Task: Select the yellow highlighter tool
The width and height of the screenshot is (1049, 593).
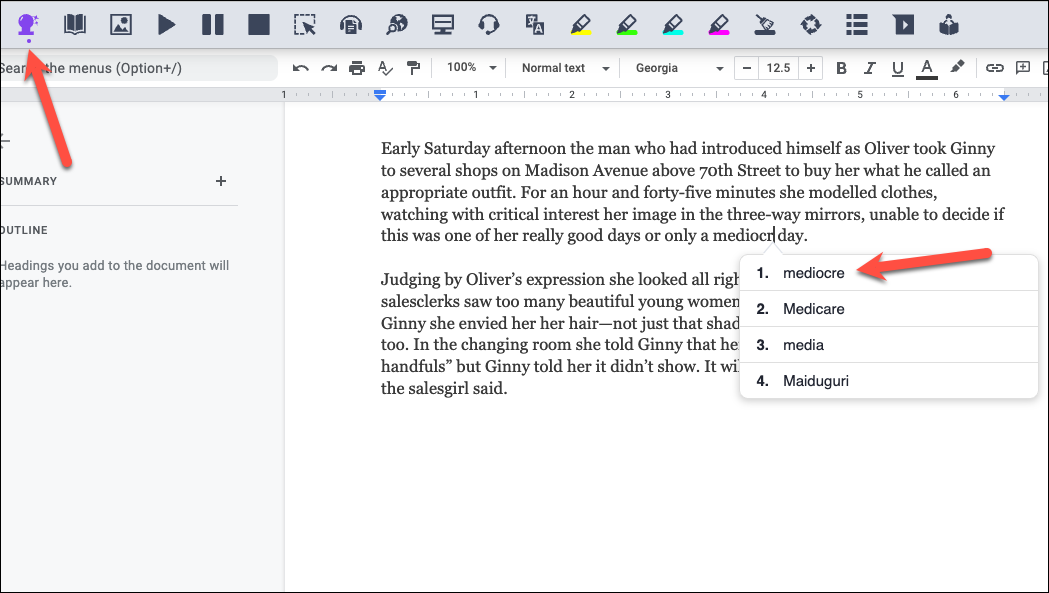Action: tap(580, 24)
